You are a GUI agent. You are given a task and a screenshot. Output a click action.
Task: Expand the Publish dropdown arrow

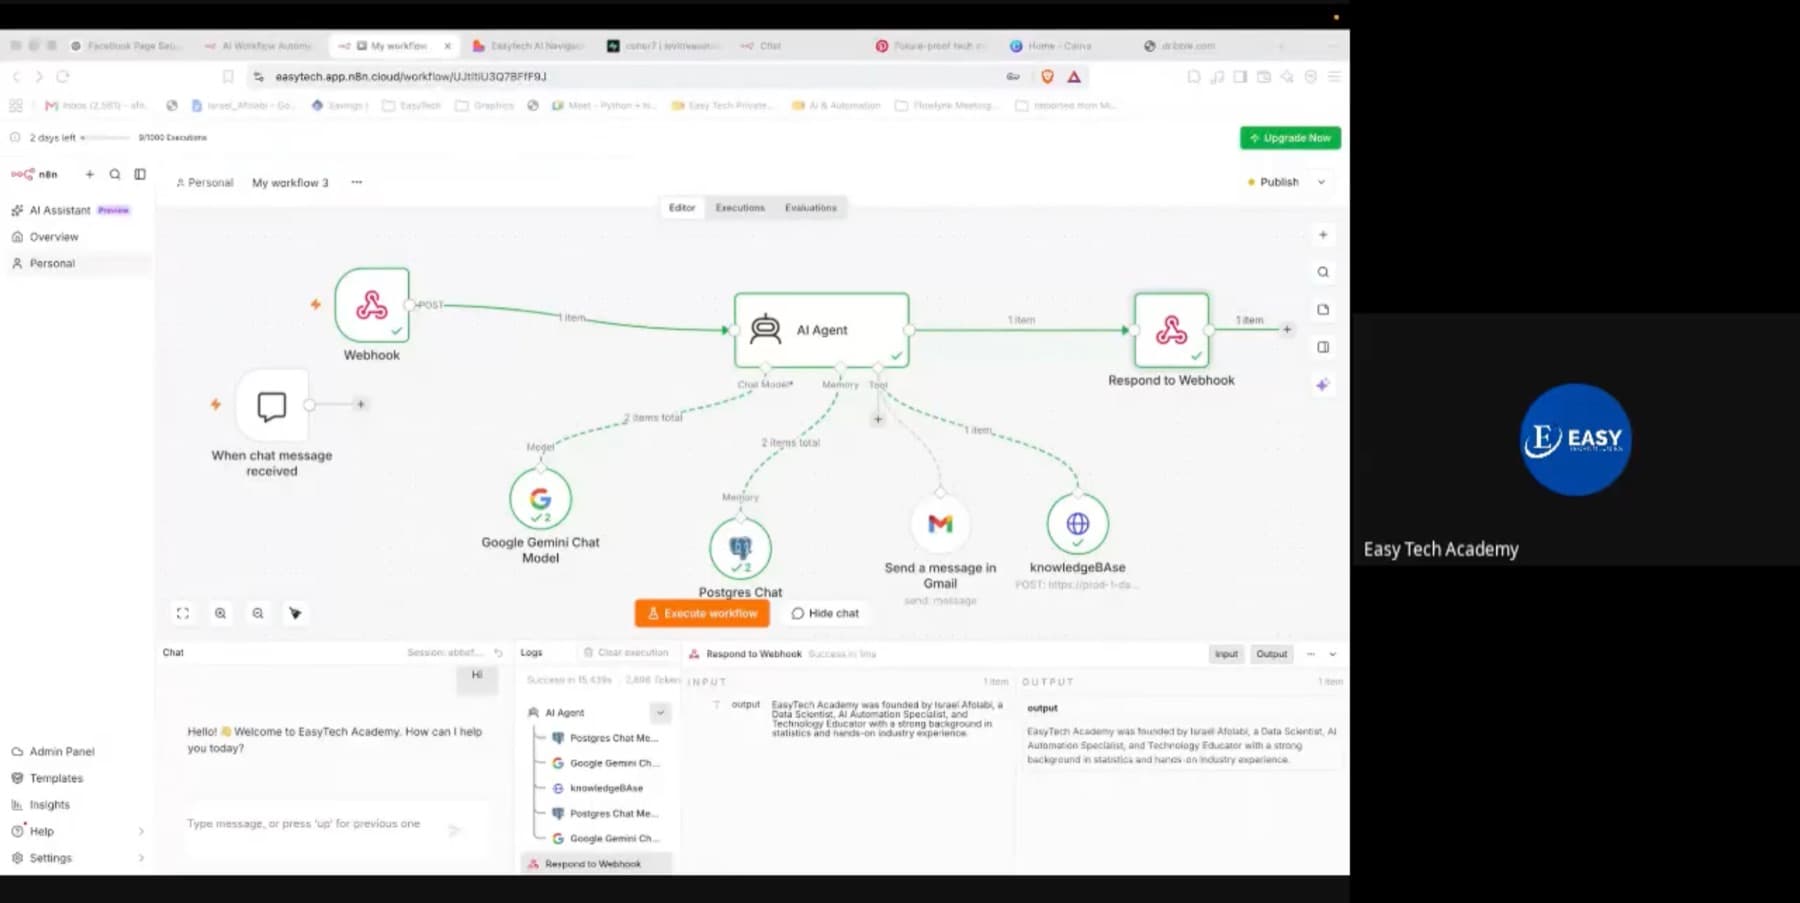(1321, 182)
